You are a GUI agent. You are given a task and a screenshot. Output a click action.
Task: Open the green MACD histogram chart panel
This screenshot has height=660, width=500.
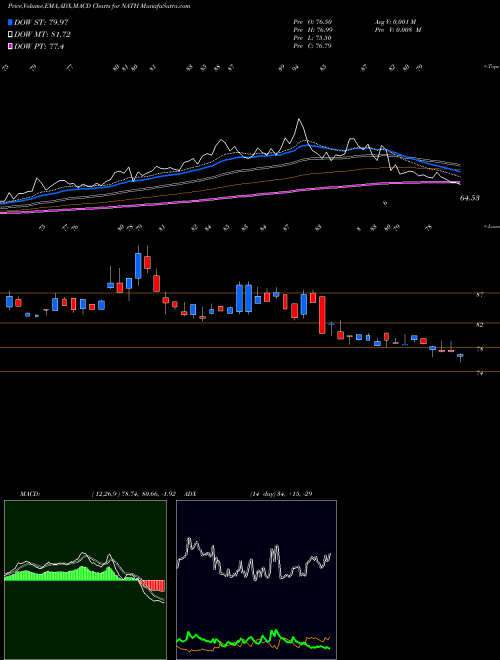pyautogui.click(x=85, y=580)
